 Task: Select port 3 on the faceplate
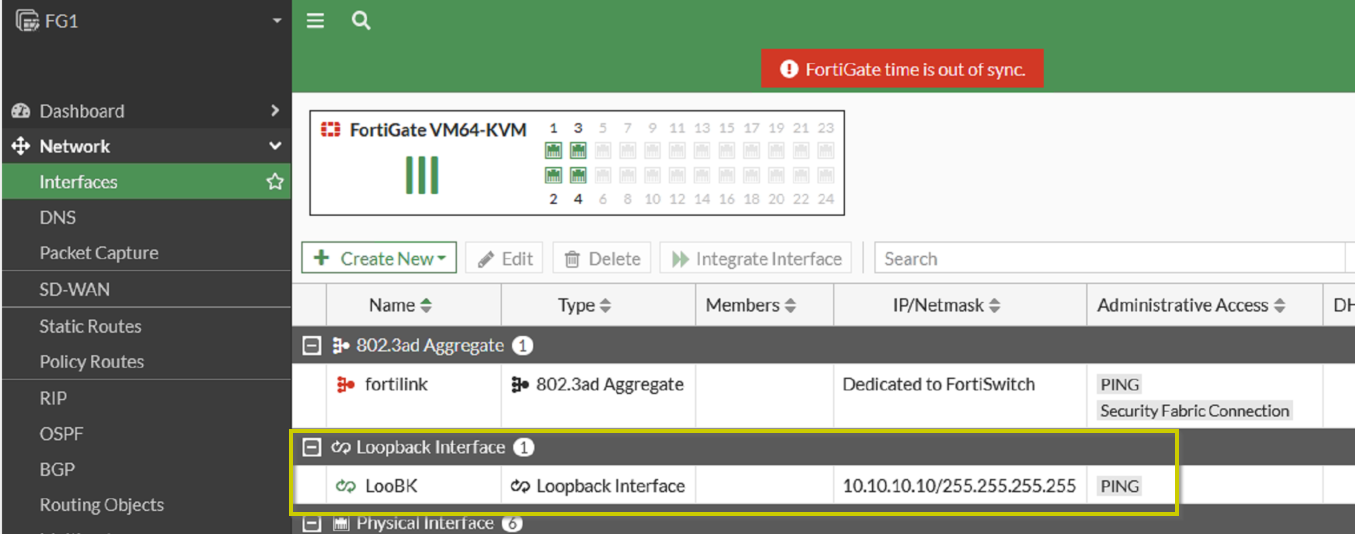click(x=578, y=151)
